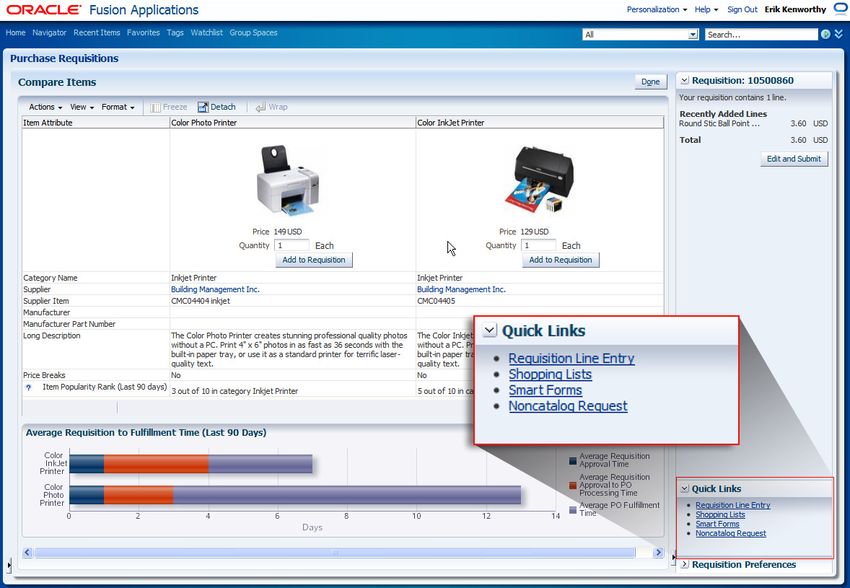Click Edit and Submit button
850x588 pixels.
[x=794, y=159]
